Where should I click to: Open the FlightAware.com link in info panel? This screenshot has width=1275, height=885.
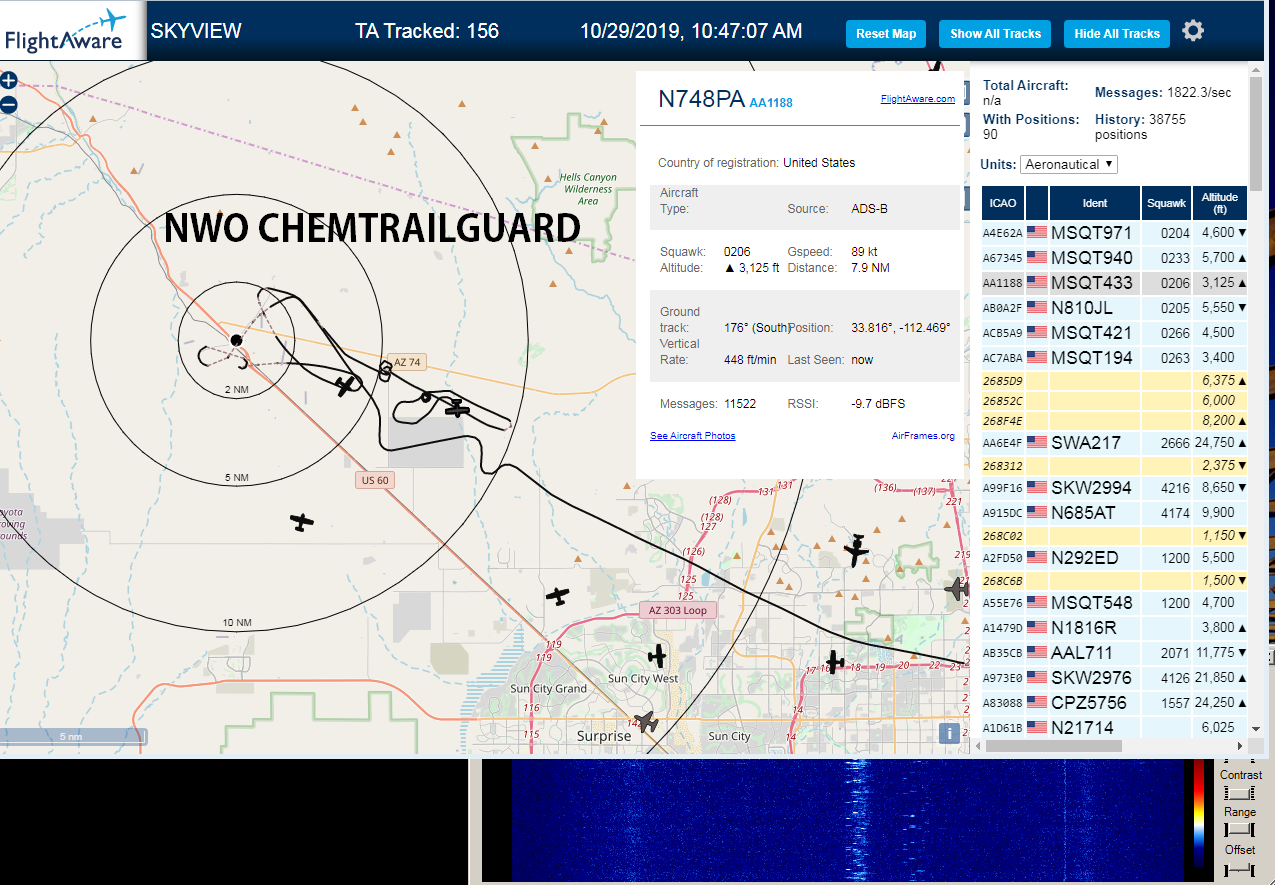coord(917,98)
